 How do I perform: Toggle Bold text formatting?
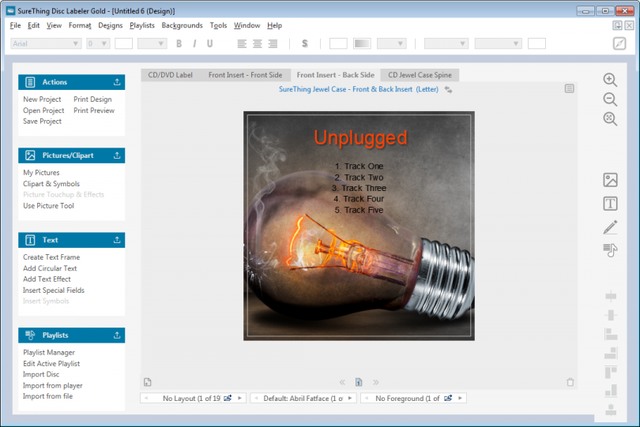[x=180, y=44]
